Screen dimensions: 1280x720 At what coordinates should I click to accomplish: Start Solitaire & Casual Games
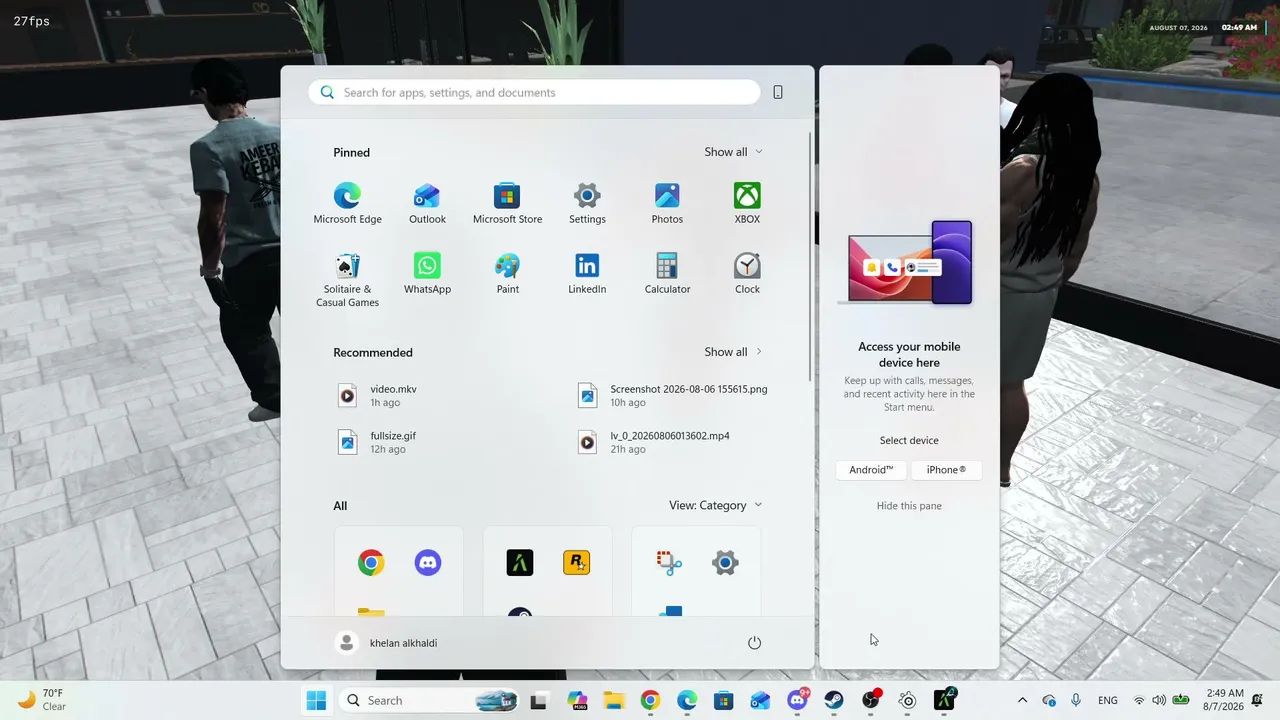(347, 280)
